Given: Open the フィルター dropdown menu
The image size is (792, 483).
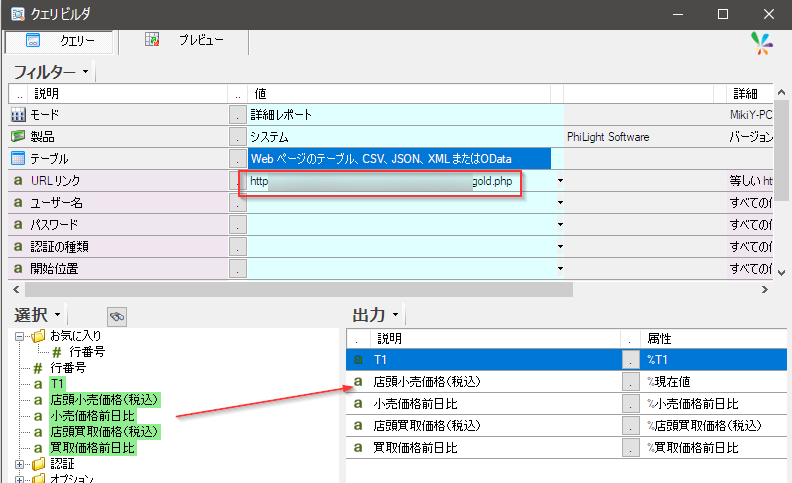Looking at the screenshot, I should (x=85, y=72).
